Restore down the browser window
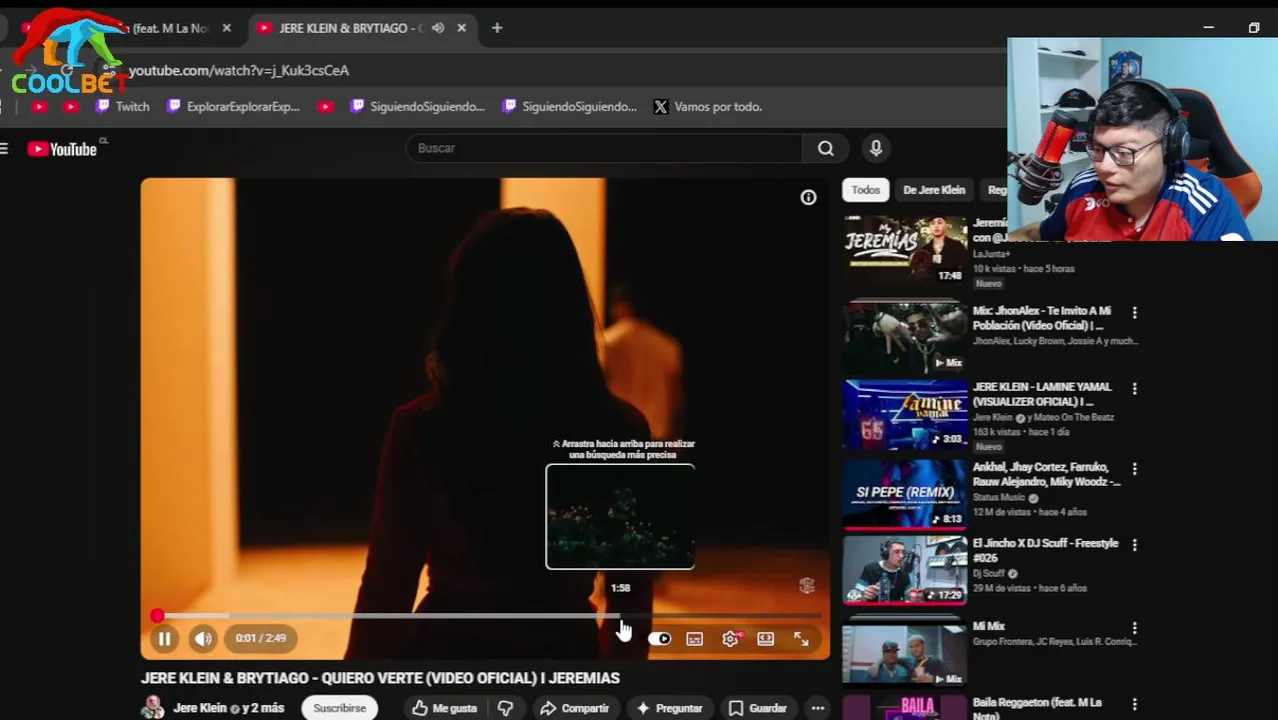1278x720 pixels. click(1254, 28)
